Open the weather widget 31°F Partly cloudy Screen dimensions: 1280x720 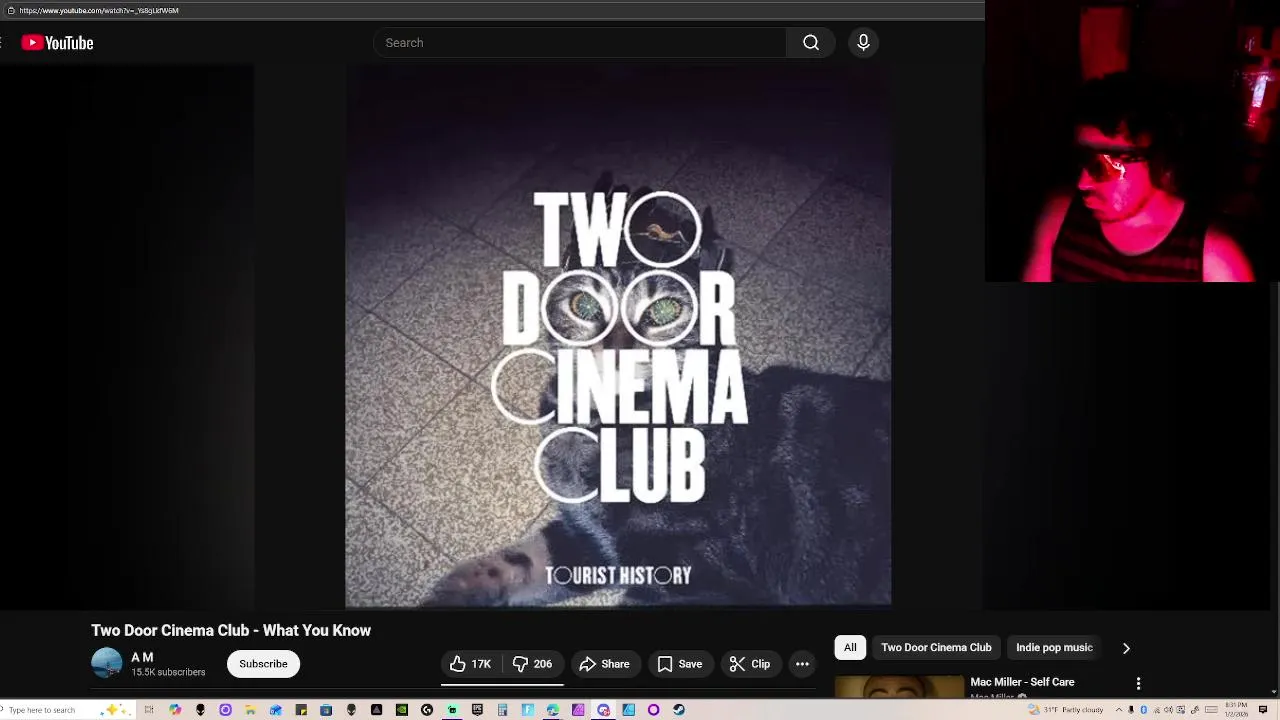tap(1066, 710)
